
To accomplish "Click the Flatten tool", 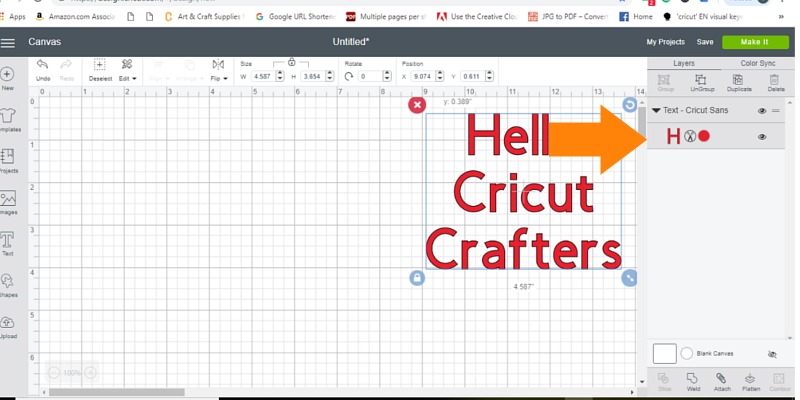I will 751,382.
